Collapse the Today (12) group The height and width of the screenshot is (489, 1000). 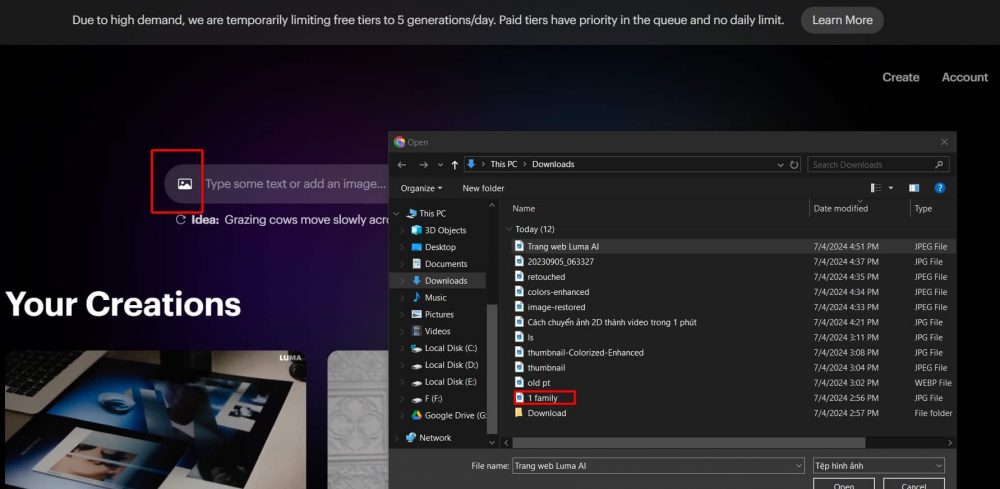pos(509,229)
